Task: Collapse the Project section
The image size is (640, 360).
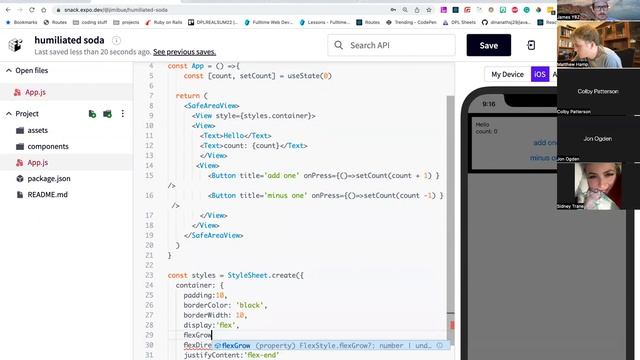Action: [x=9, y=114]
